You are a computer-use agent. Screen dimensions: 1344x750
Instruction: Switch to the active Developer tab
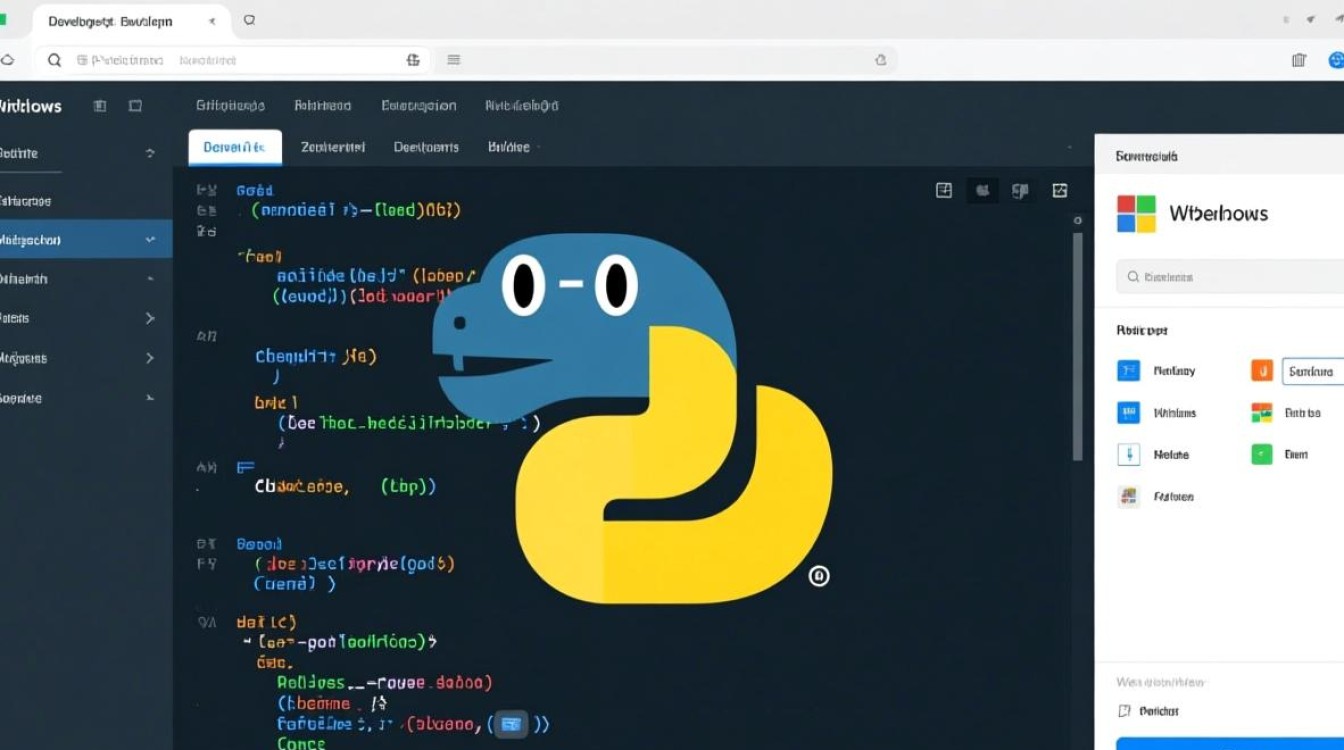pyautogui.click(x=234, y=146)
